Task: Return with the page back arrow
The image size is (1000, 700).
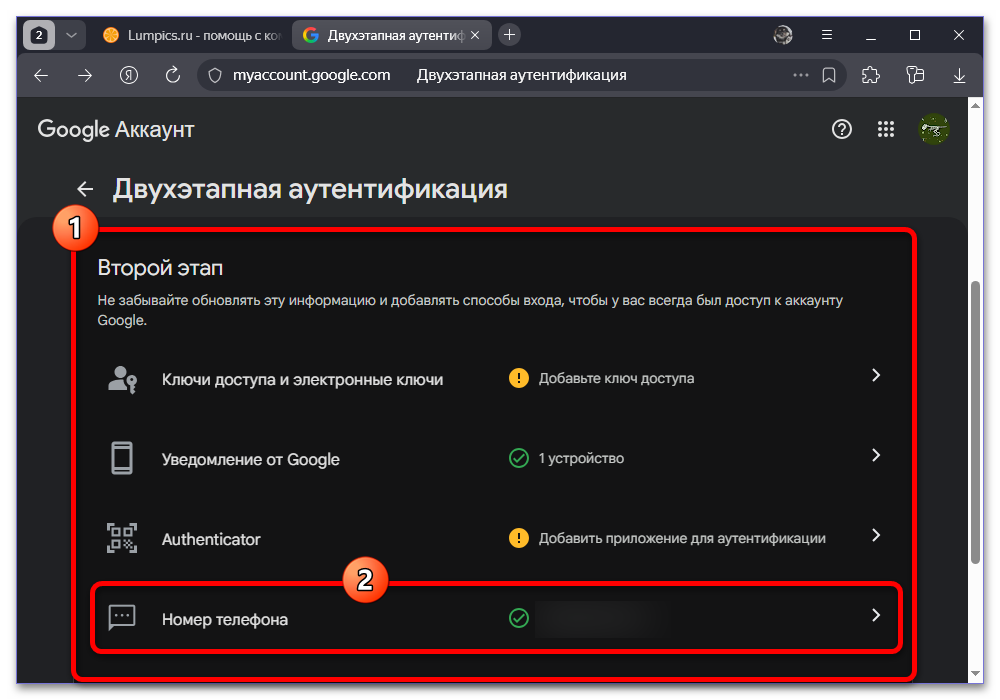Action: (x=85, y=189)
